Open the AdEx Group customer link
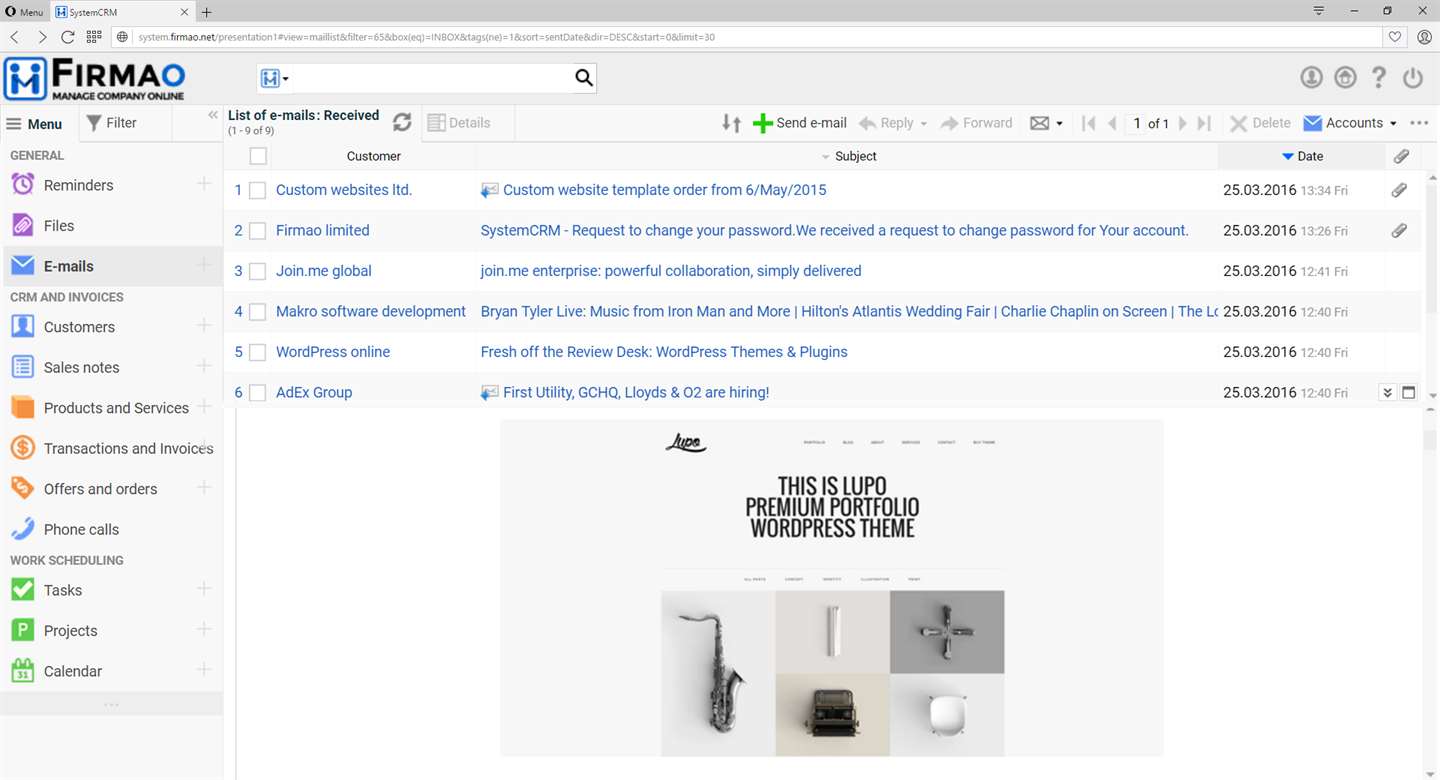Image resolution: width=1440 pixels, height=780 pixels. (x=314, y=393)
